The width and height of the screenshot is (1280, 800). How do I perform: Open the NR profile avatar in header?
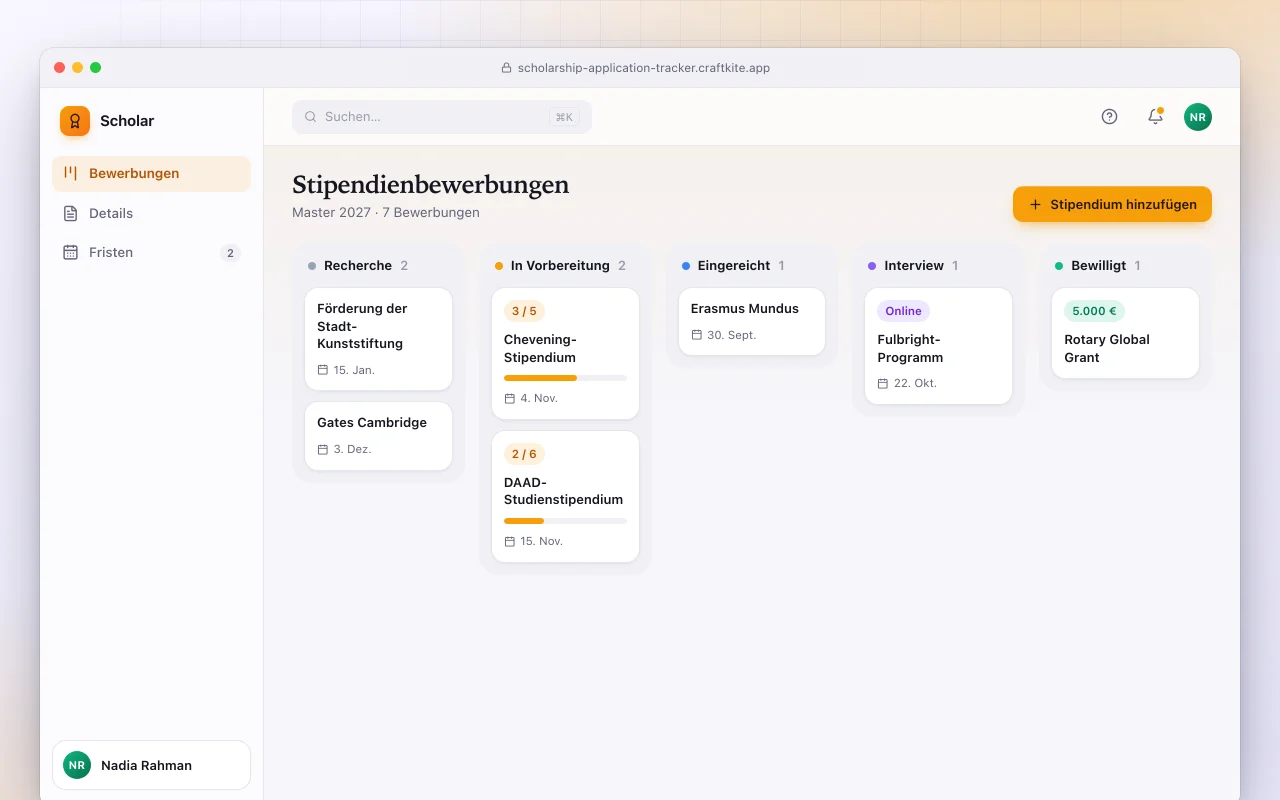[1198, 117]
